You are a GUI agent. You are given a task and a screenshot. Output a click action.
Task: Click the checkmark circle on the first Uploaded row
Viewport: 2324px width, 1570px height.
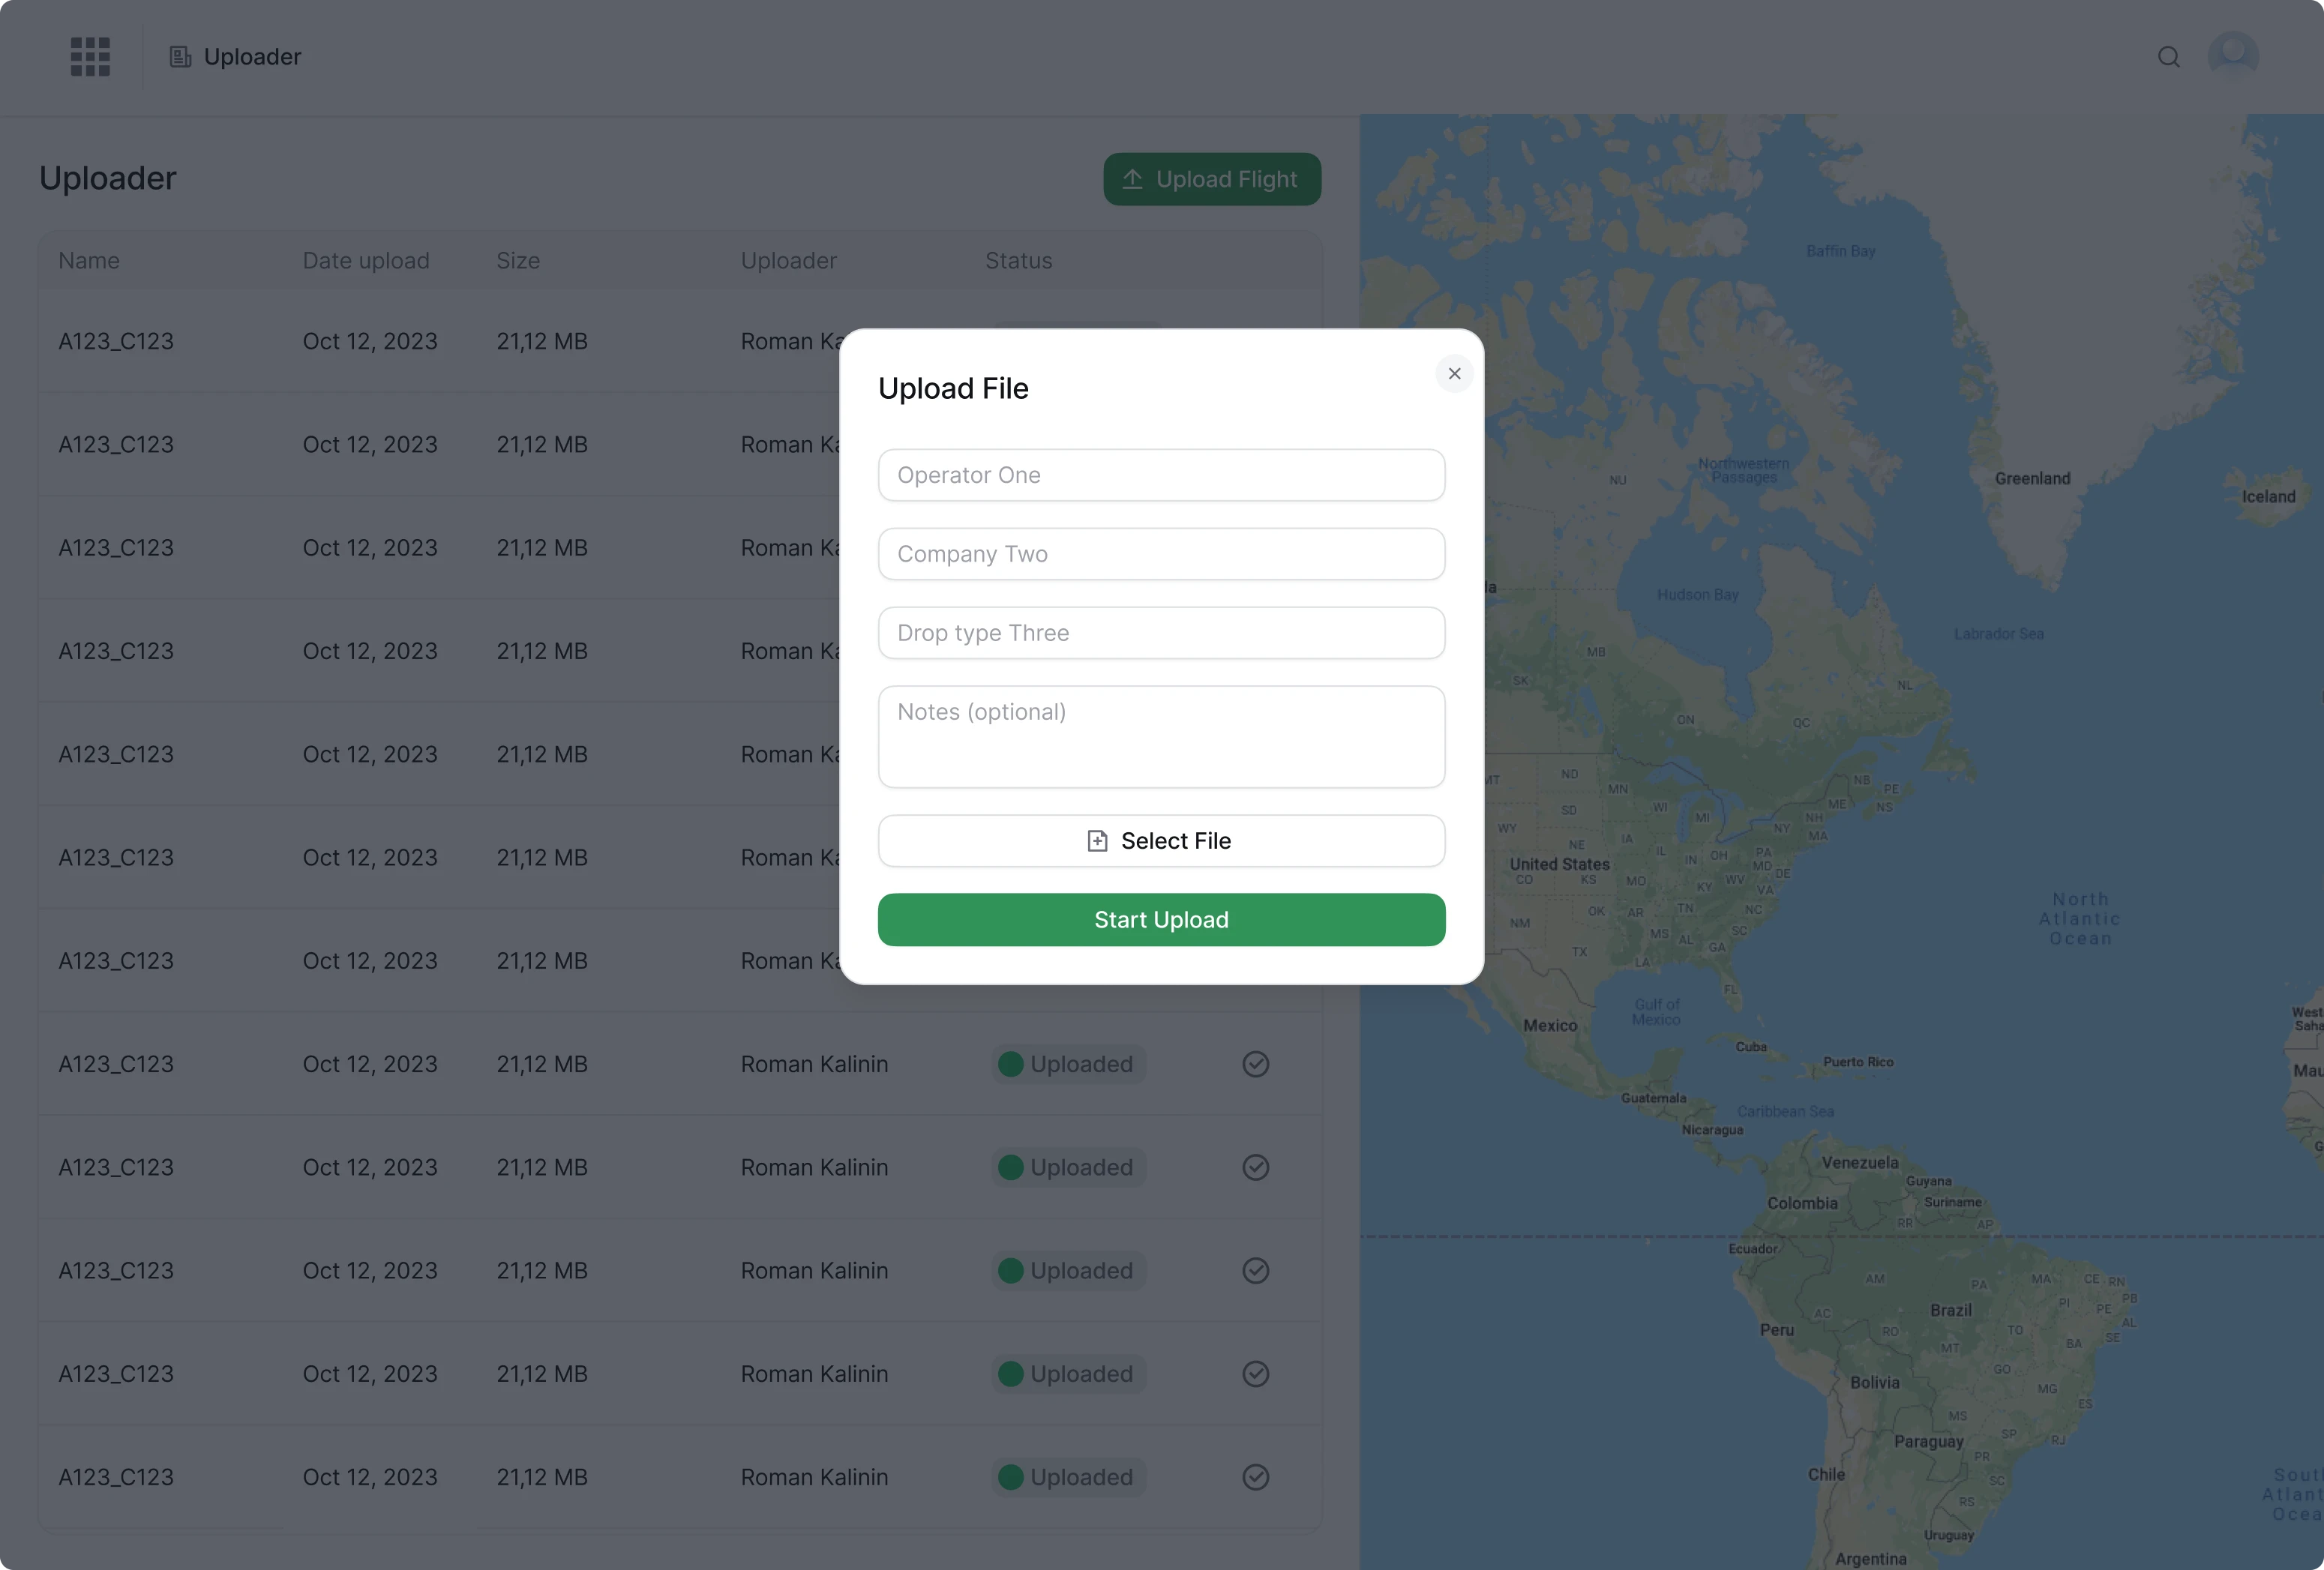(1255, 1064)
